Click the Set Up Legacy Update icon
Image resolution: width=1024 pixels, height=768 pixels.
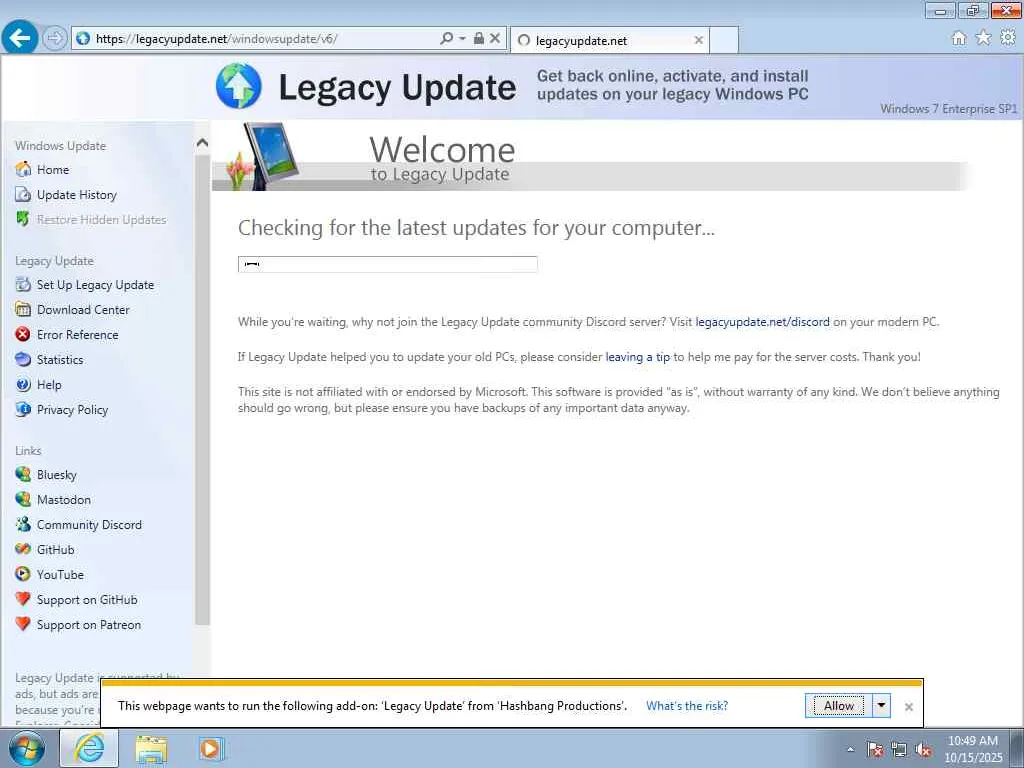pyautogui.click(x=23, y=285)
